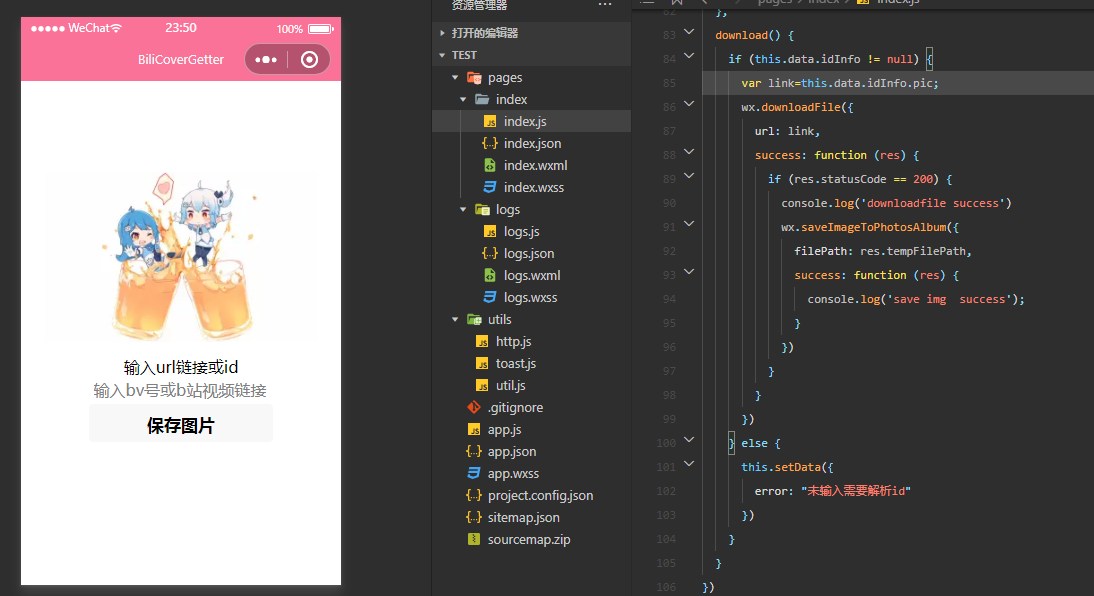1094x596 pixels.
Task: Click the 输入bv号或b站视频链接 input field
Action: click(180, 390)
